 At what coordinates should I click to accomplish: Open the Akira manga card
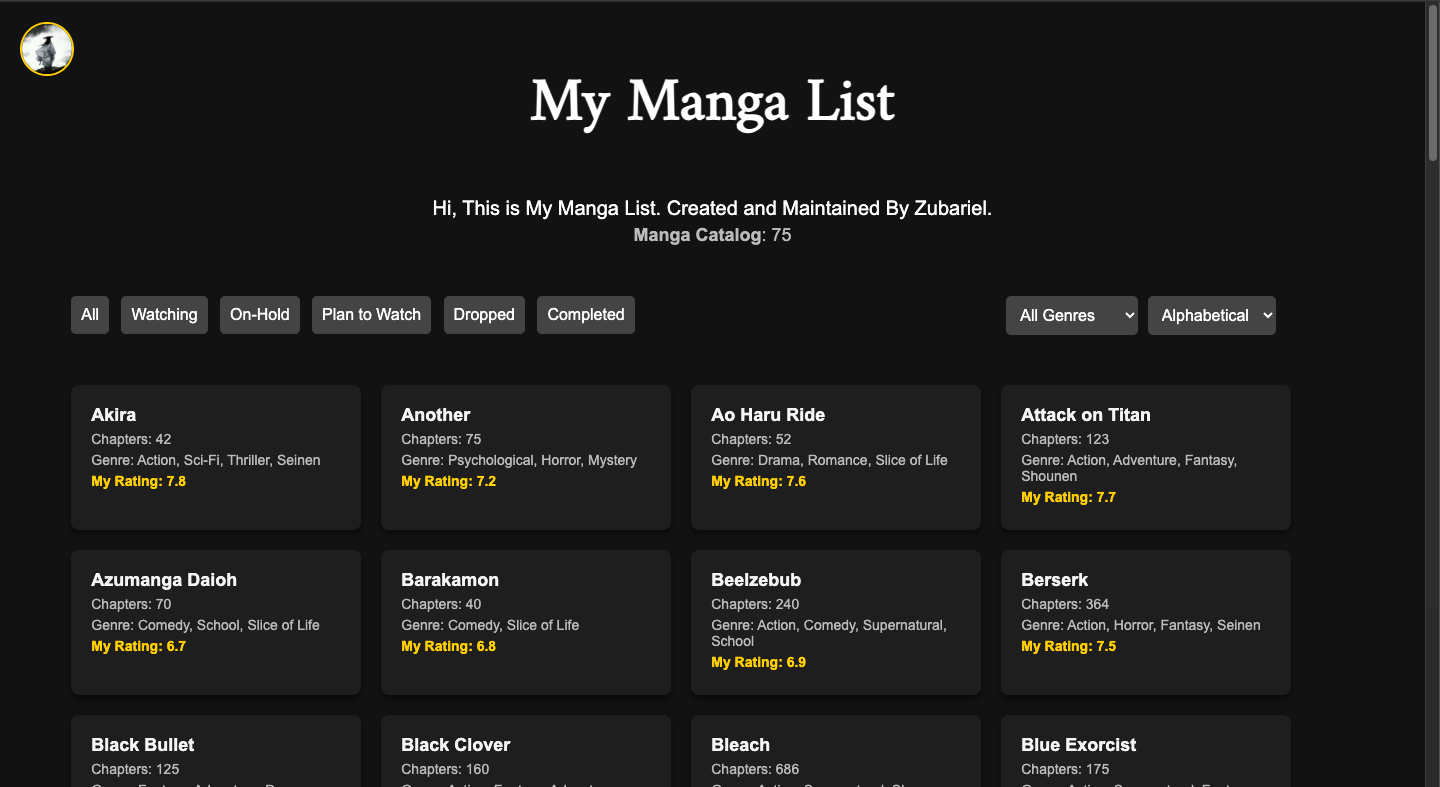(x=215, y=457)
